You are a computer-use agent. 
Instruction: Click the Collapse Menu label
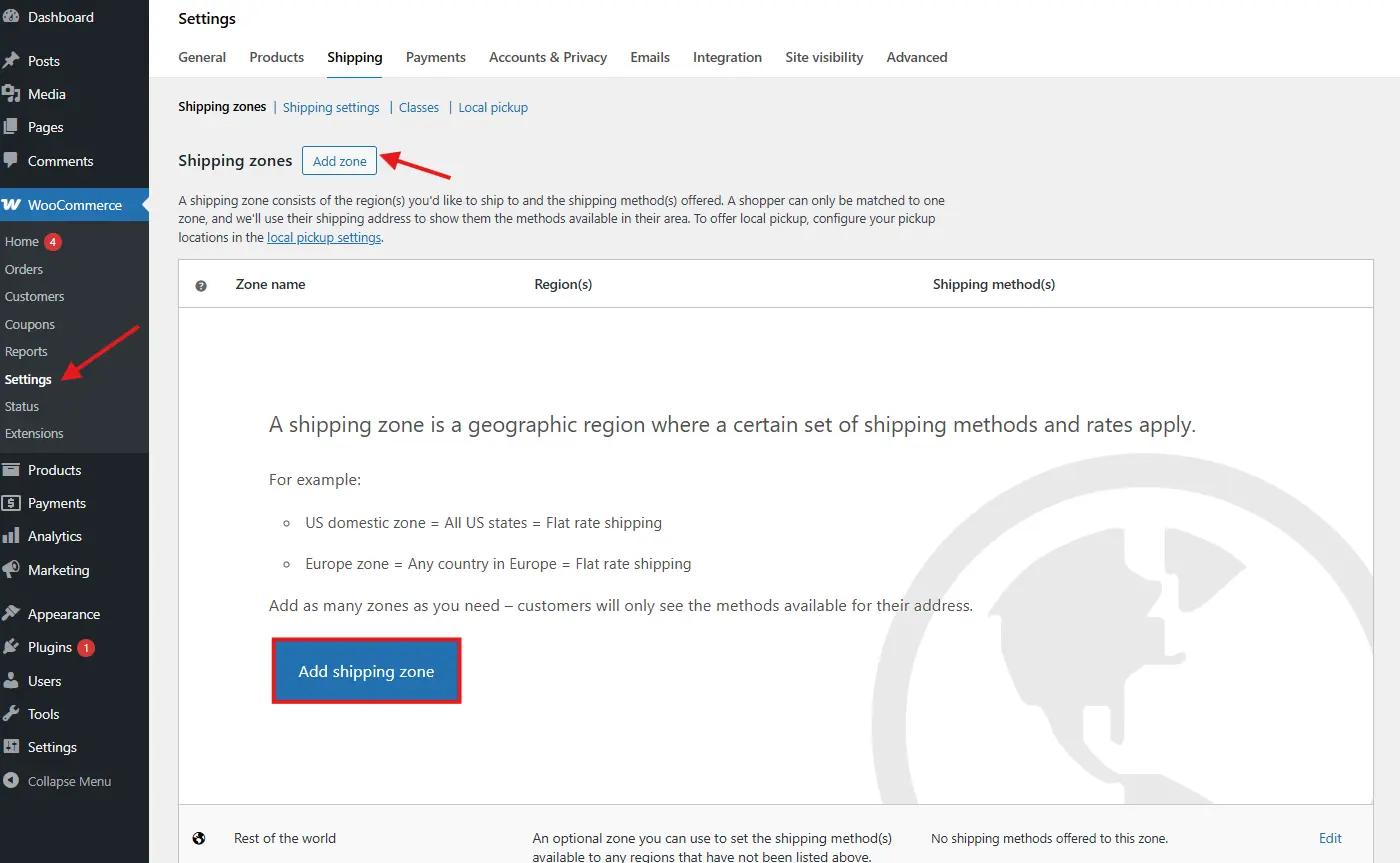69,781
